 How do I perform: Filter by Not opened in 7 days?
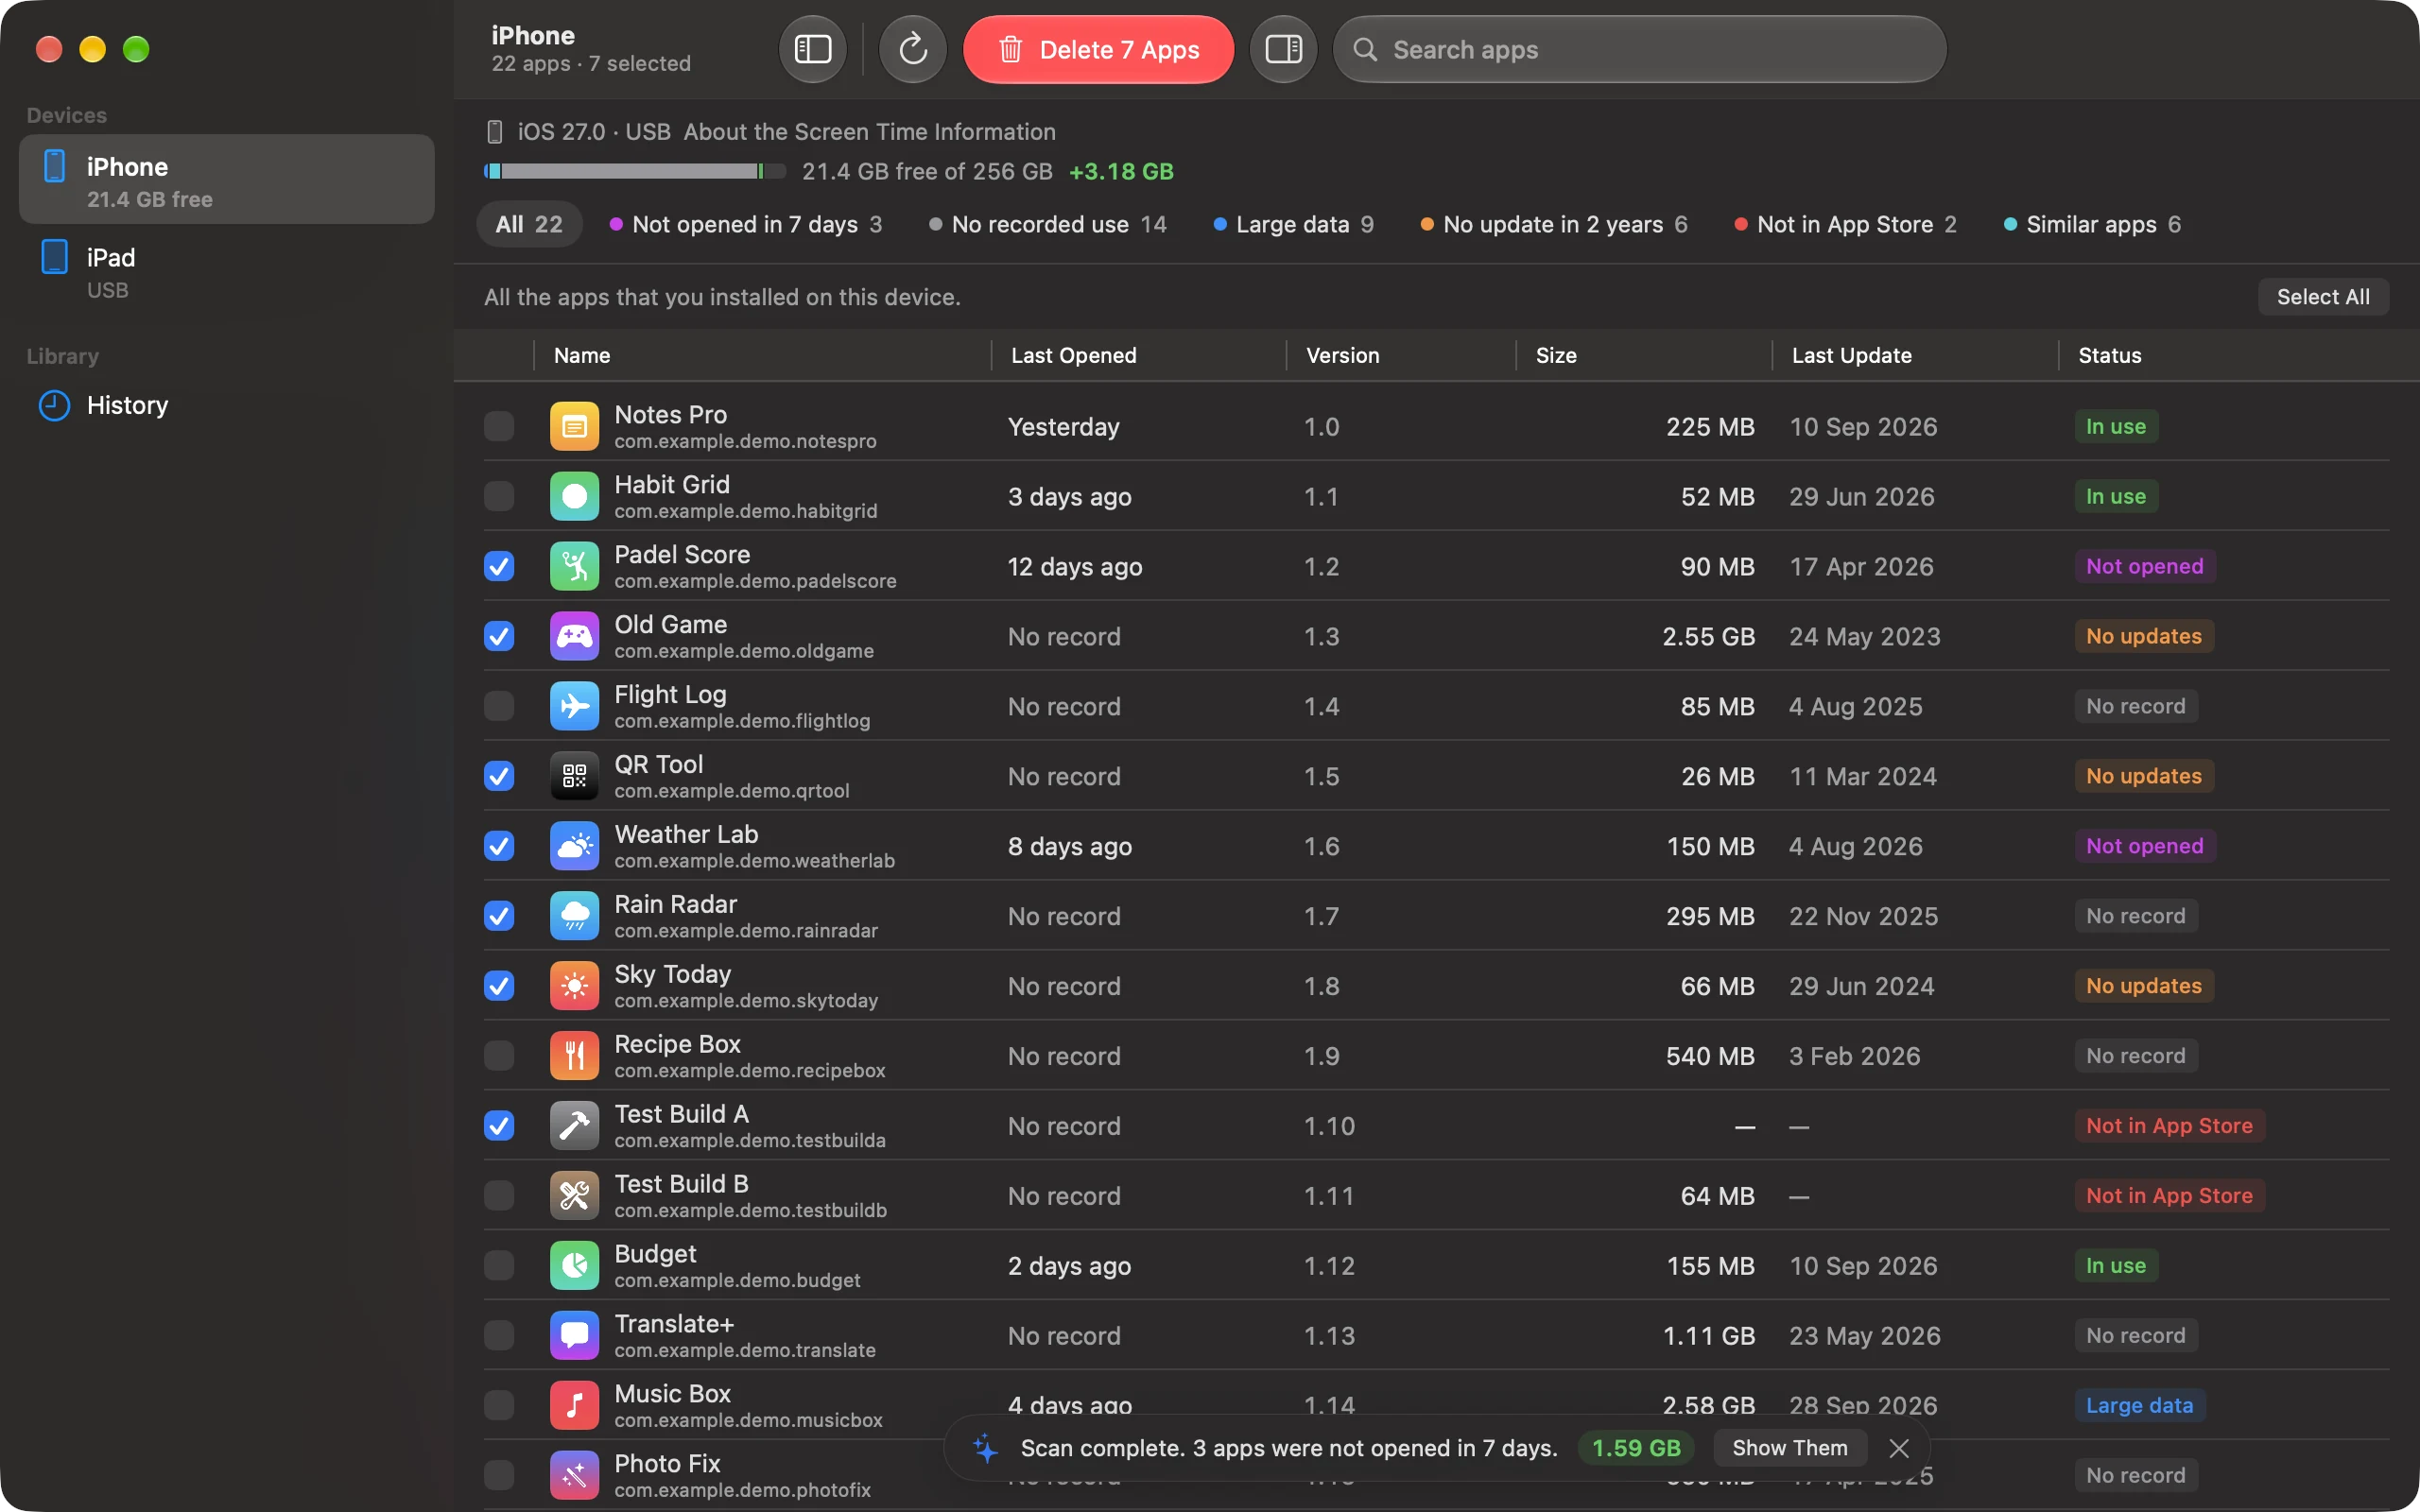click(x=745, y=224)
